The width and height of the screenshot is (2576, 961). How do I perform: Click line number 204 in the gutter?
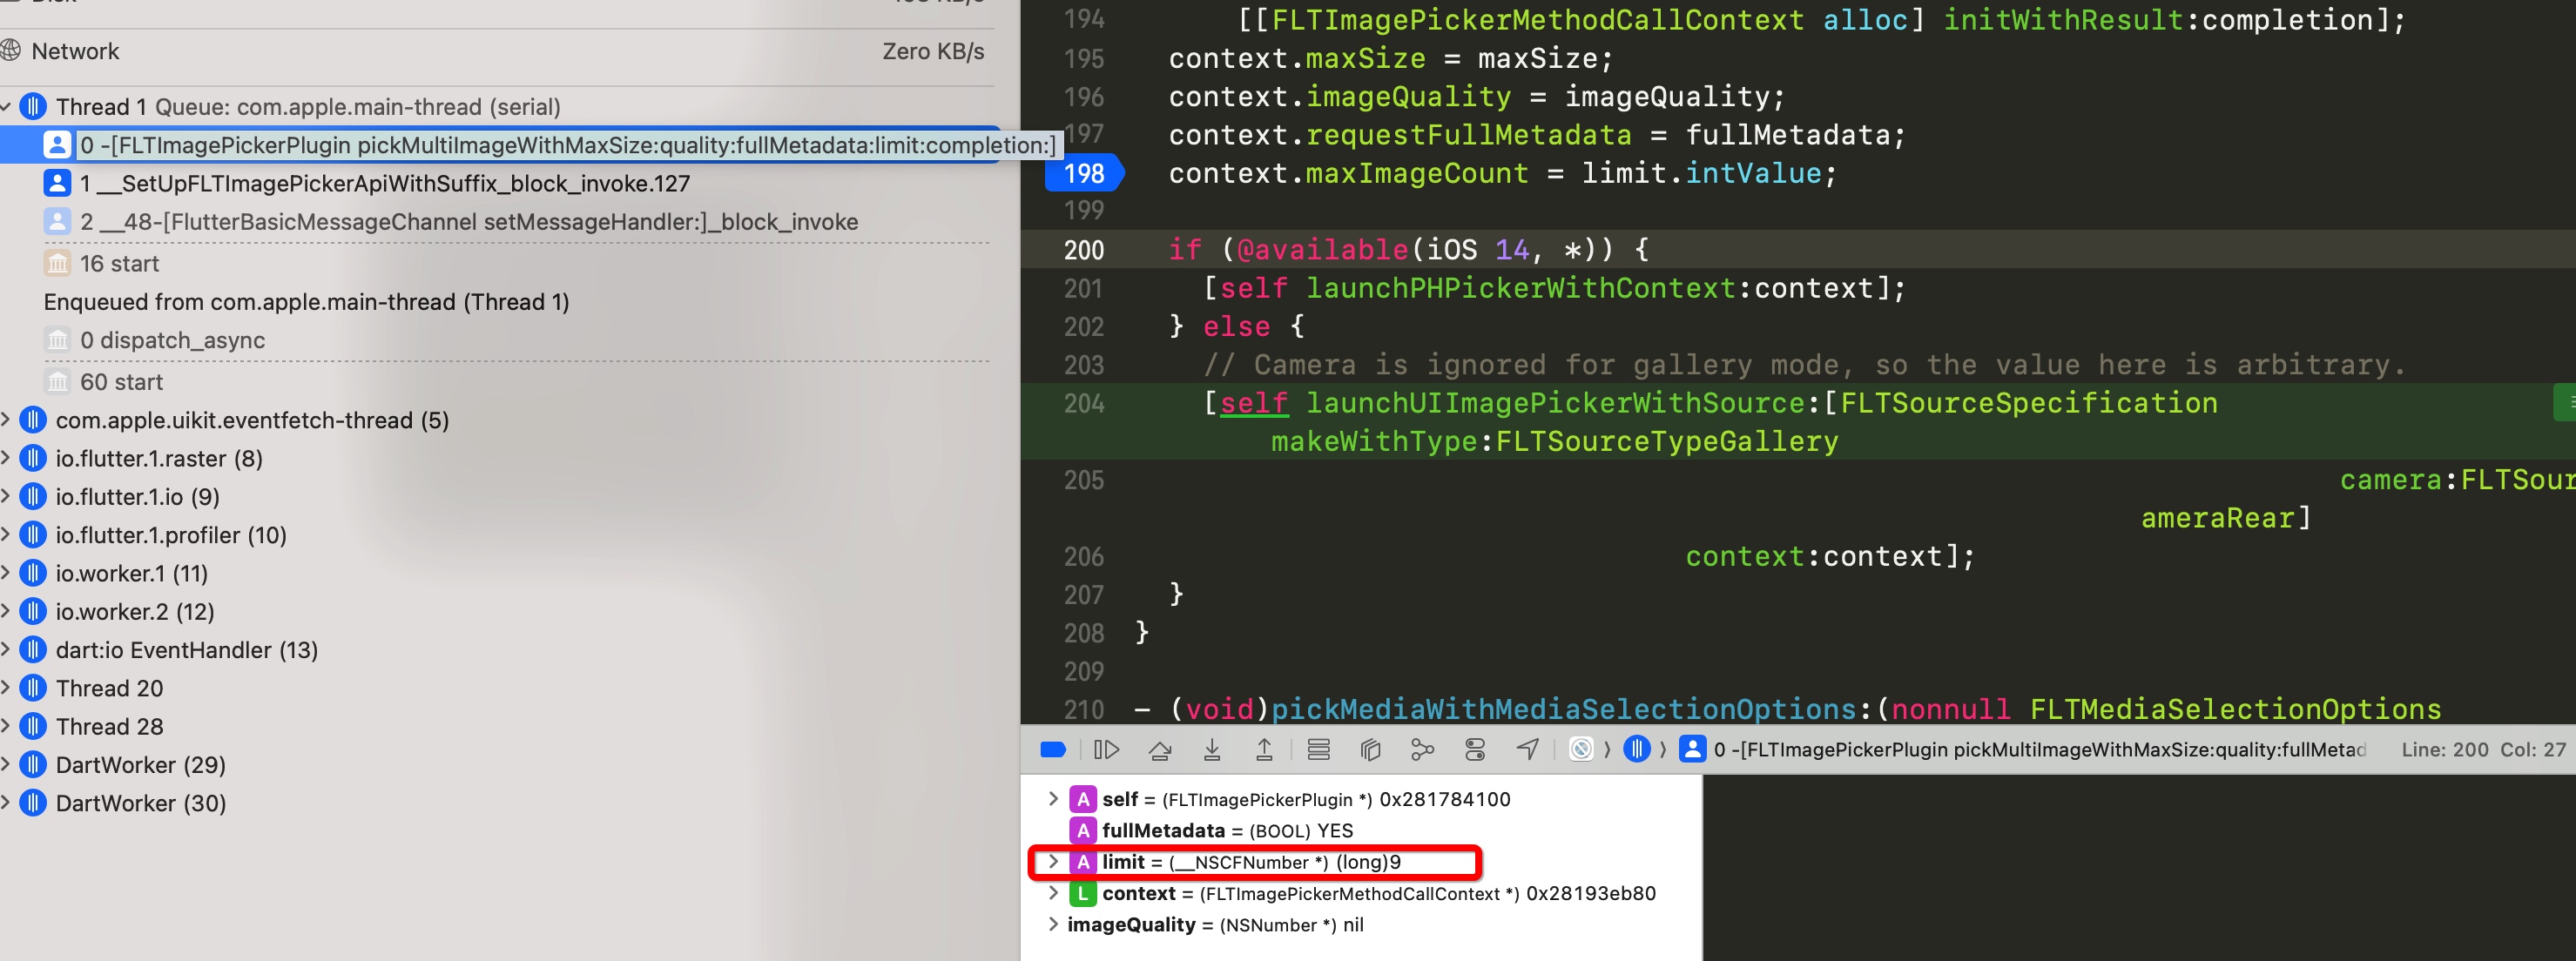pyautogui.click(x=1084, y=403)
